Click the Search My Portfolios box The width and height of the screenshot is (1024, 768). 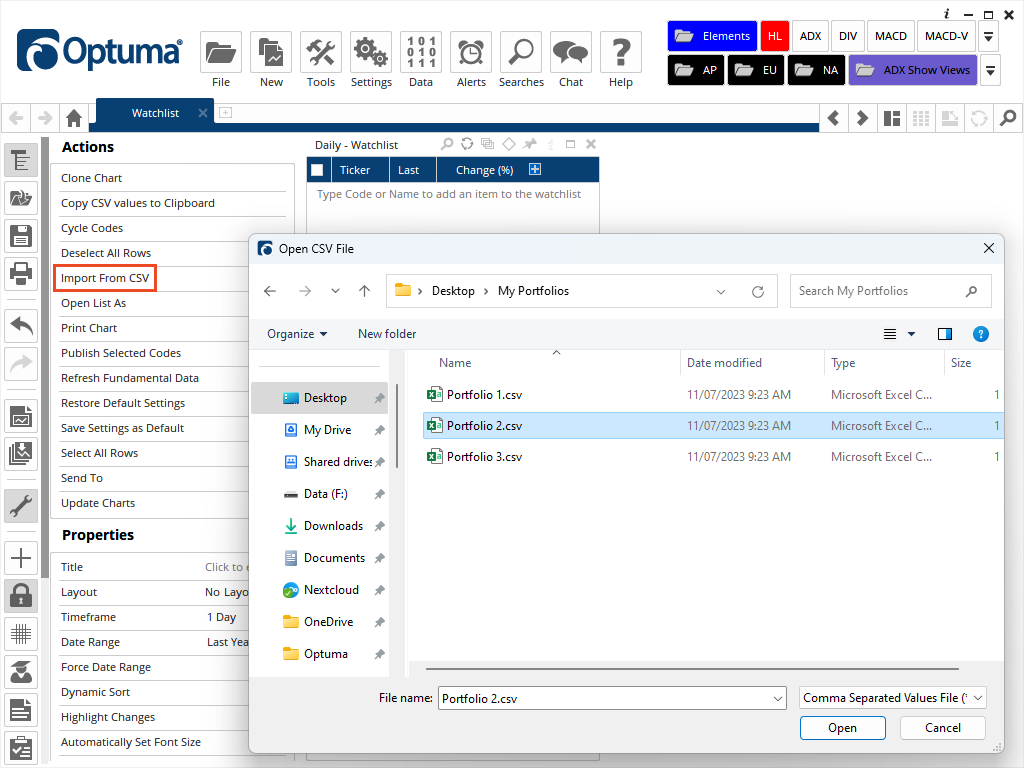(x=890, y=291)
